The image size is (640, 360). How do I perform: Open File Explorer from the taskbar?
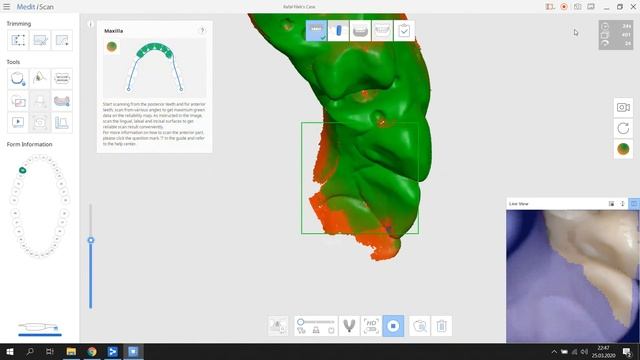tap(71, 351)
